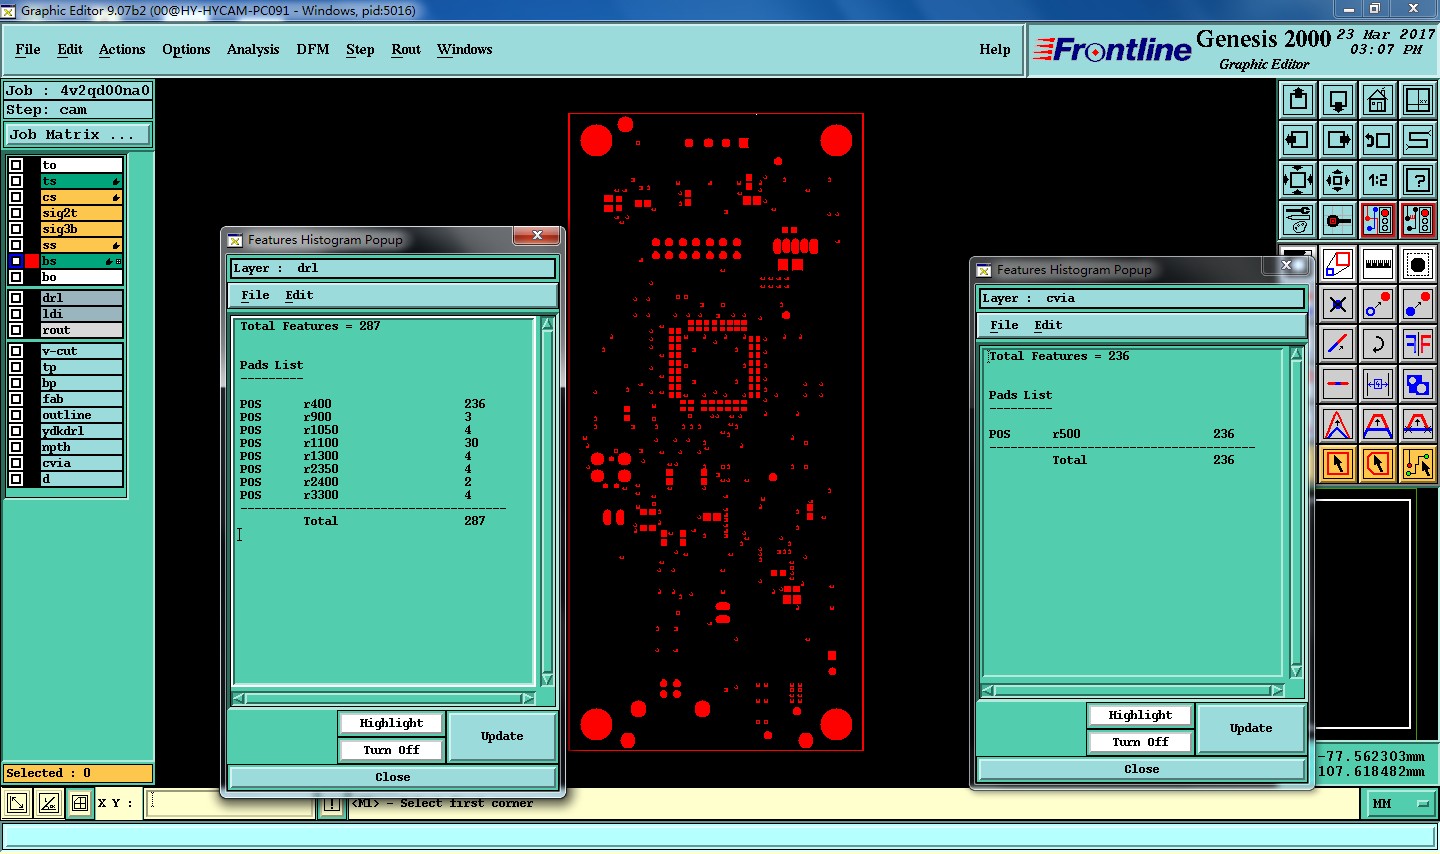Select the ruler measurement tool

pyautogui.click(x=1378, y=264)
